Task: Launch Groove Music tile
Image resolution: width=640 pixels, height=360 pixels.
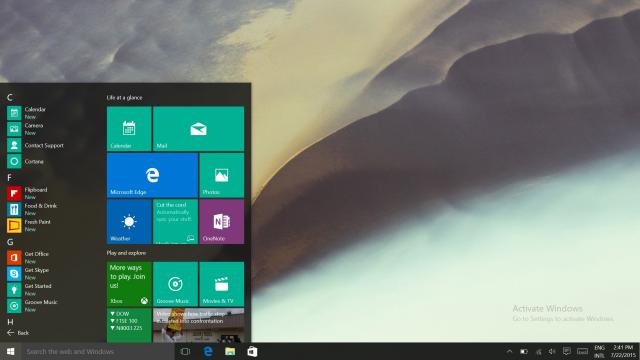Action: point(176,284)
